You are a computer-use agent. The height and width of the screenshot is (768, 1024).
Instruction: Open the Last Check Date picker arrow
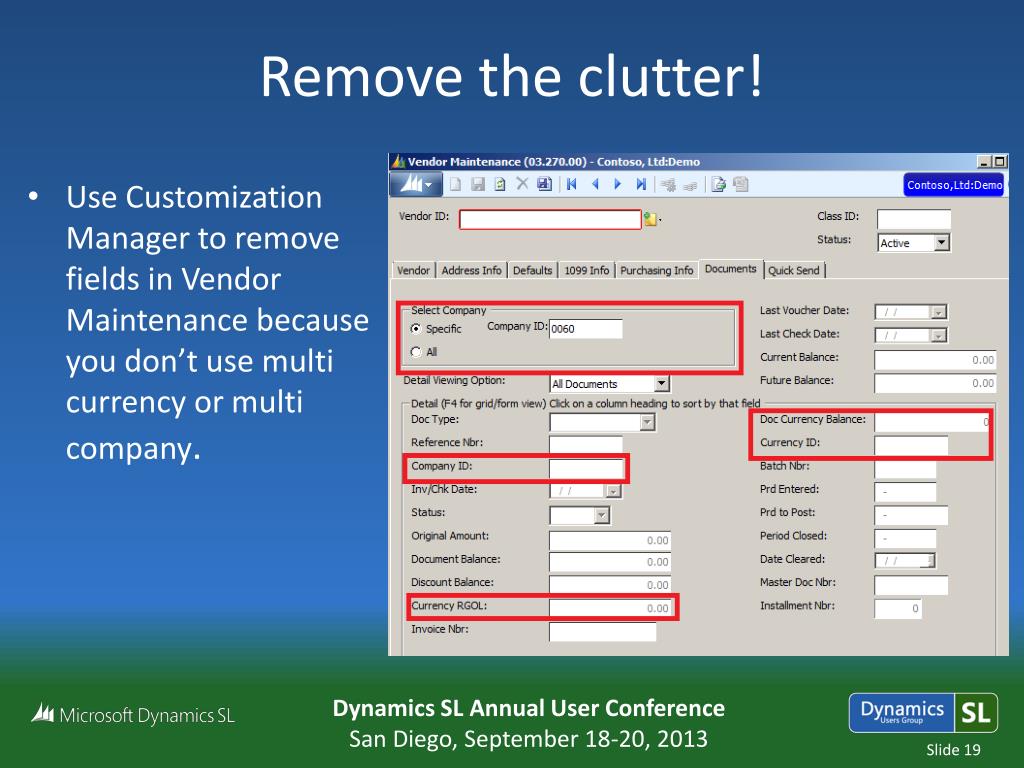pyautogui.click(x=938, y=336)
